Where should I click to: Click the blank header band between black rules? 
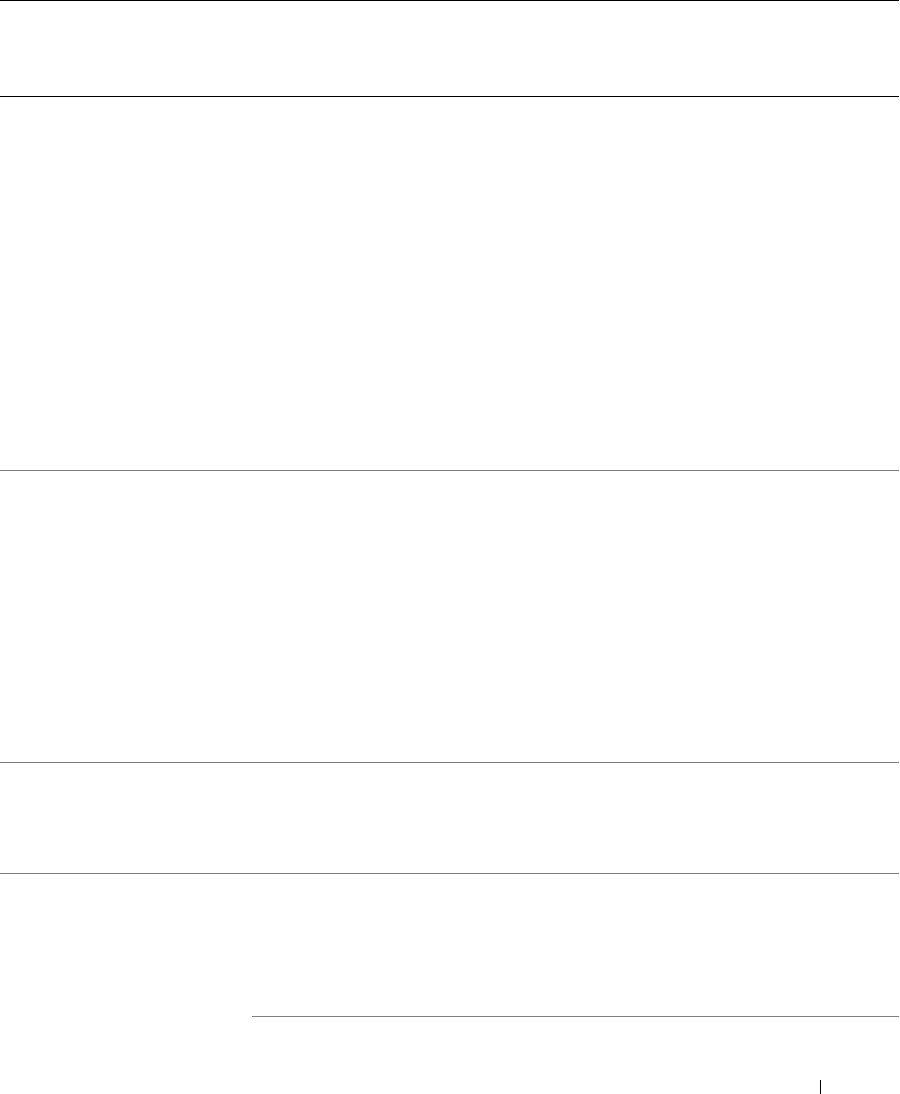450,48
